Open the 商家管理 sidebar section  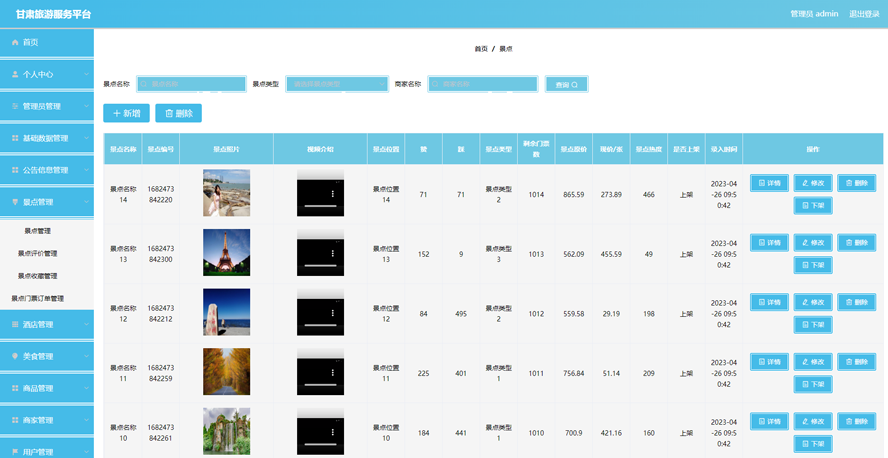pyautogui.click(x=46, y=420)
